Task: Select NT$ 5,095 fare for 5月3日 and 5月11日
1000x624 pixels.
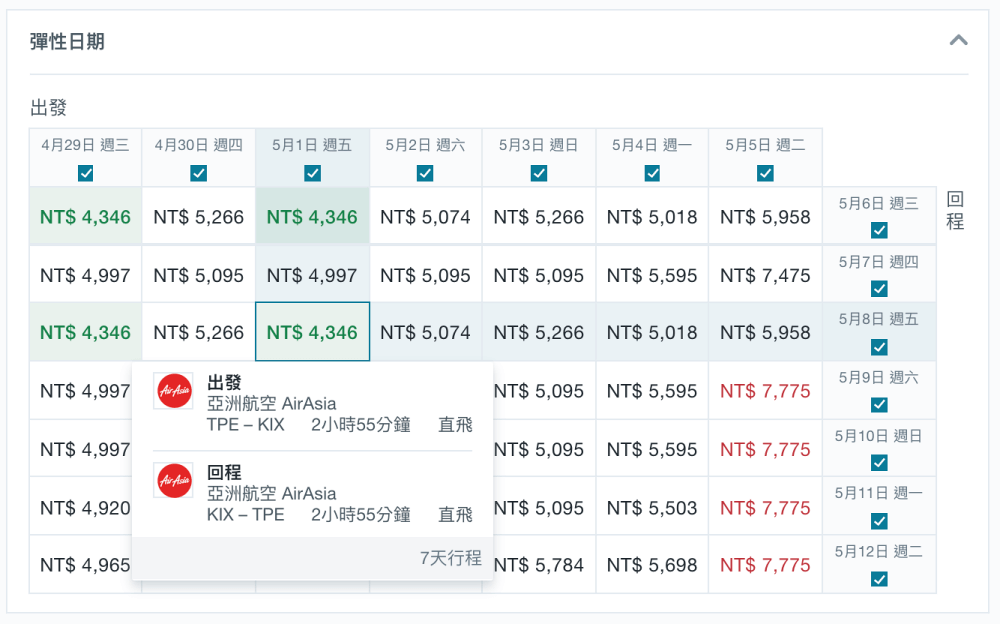Action: 544,507
